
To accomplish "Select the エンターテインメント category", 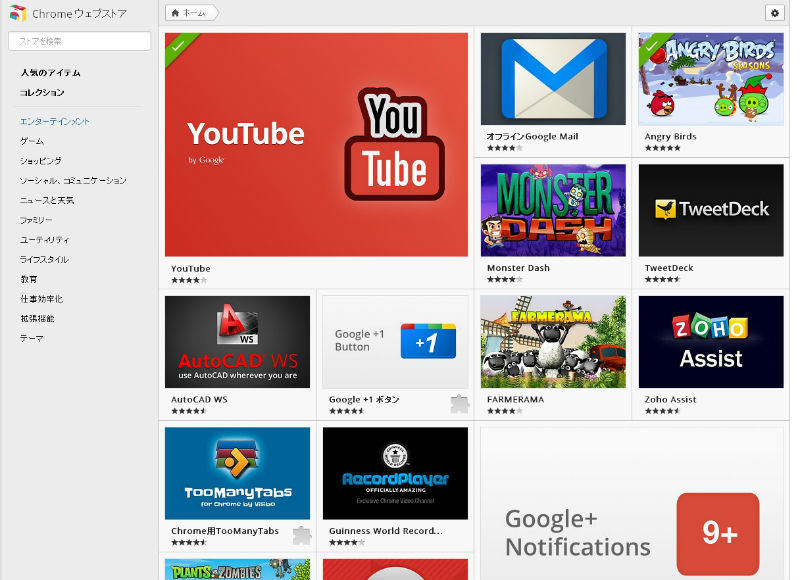I will [55, 121].
